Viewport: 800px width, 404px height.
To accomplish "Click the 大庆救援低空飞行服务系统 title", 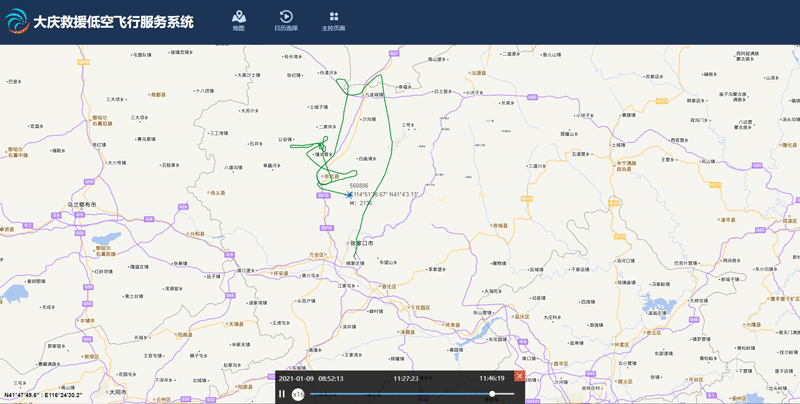I will pos(114,22).
